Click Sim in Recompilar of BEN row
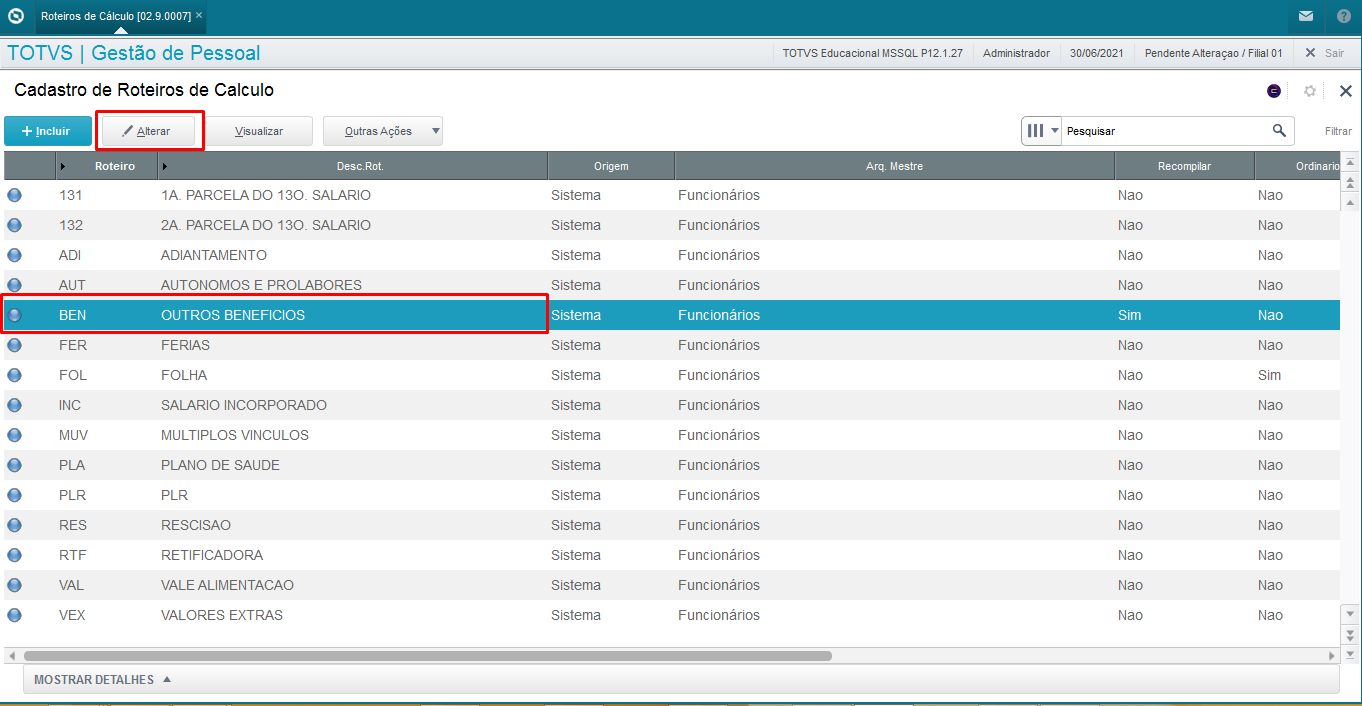Viewport: 1362px width, 706px height. [x=1129, y=315]
